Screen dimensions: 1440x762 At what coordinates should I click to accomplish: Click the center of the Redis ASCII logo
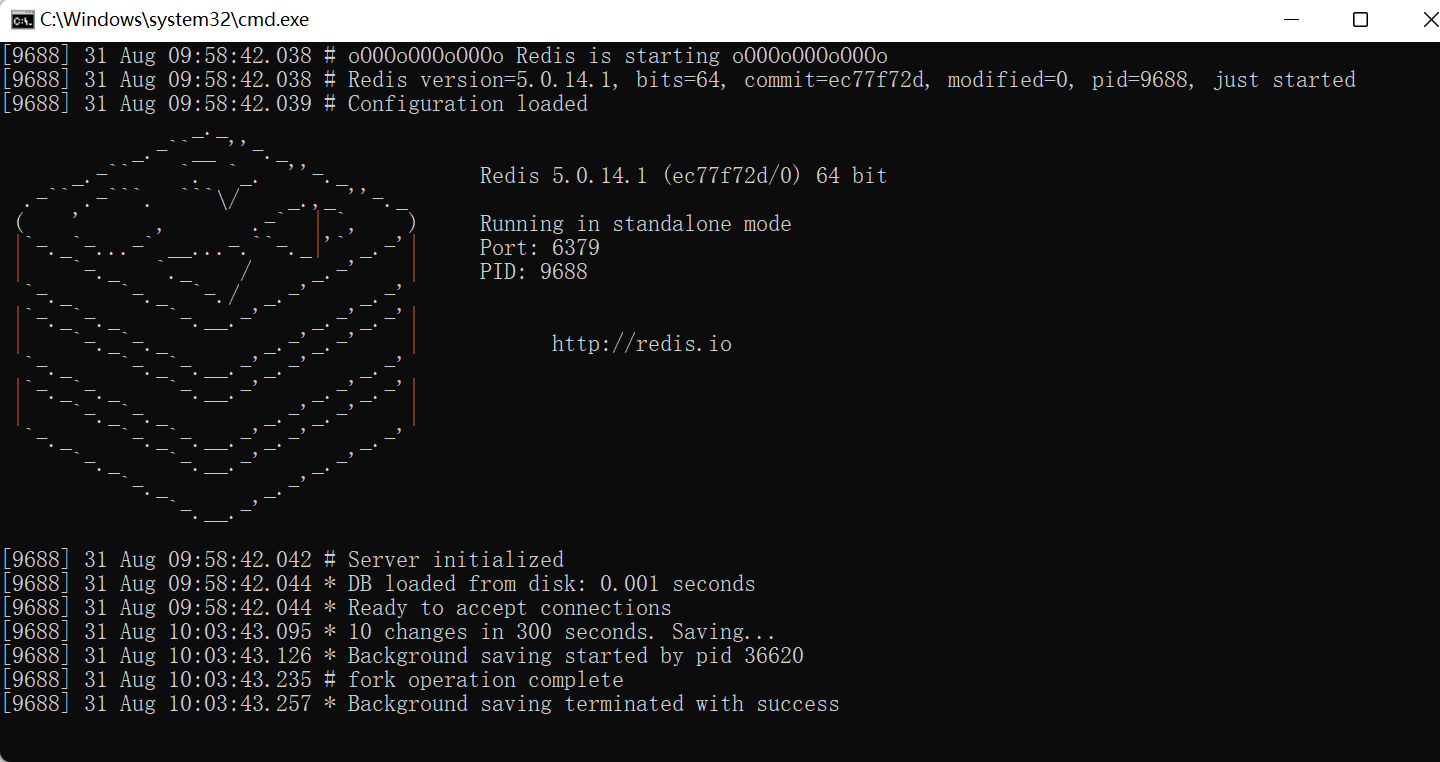coord(215,330)
